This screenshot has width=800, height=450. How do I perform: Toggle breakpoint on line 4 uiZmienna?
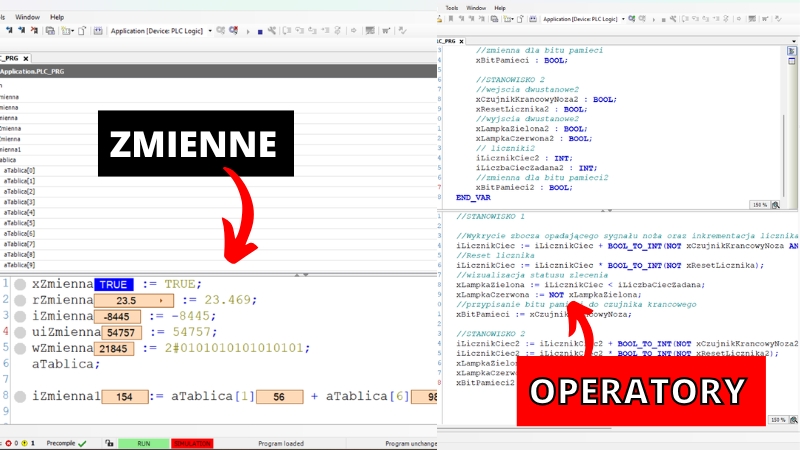point(20,333)
